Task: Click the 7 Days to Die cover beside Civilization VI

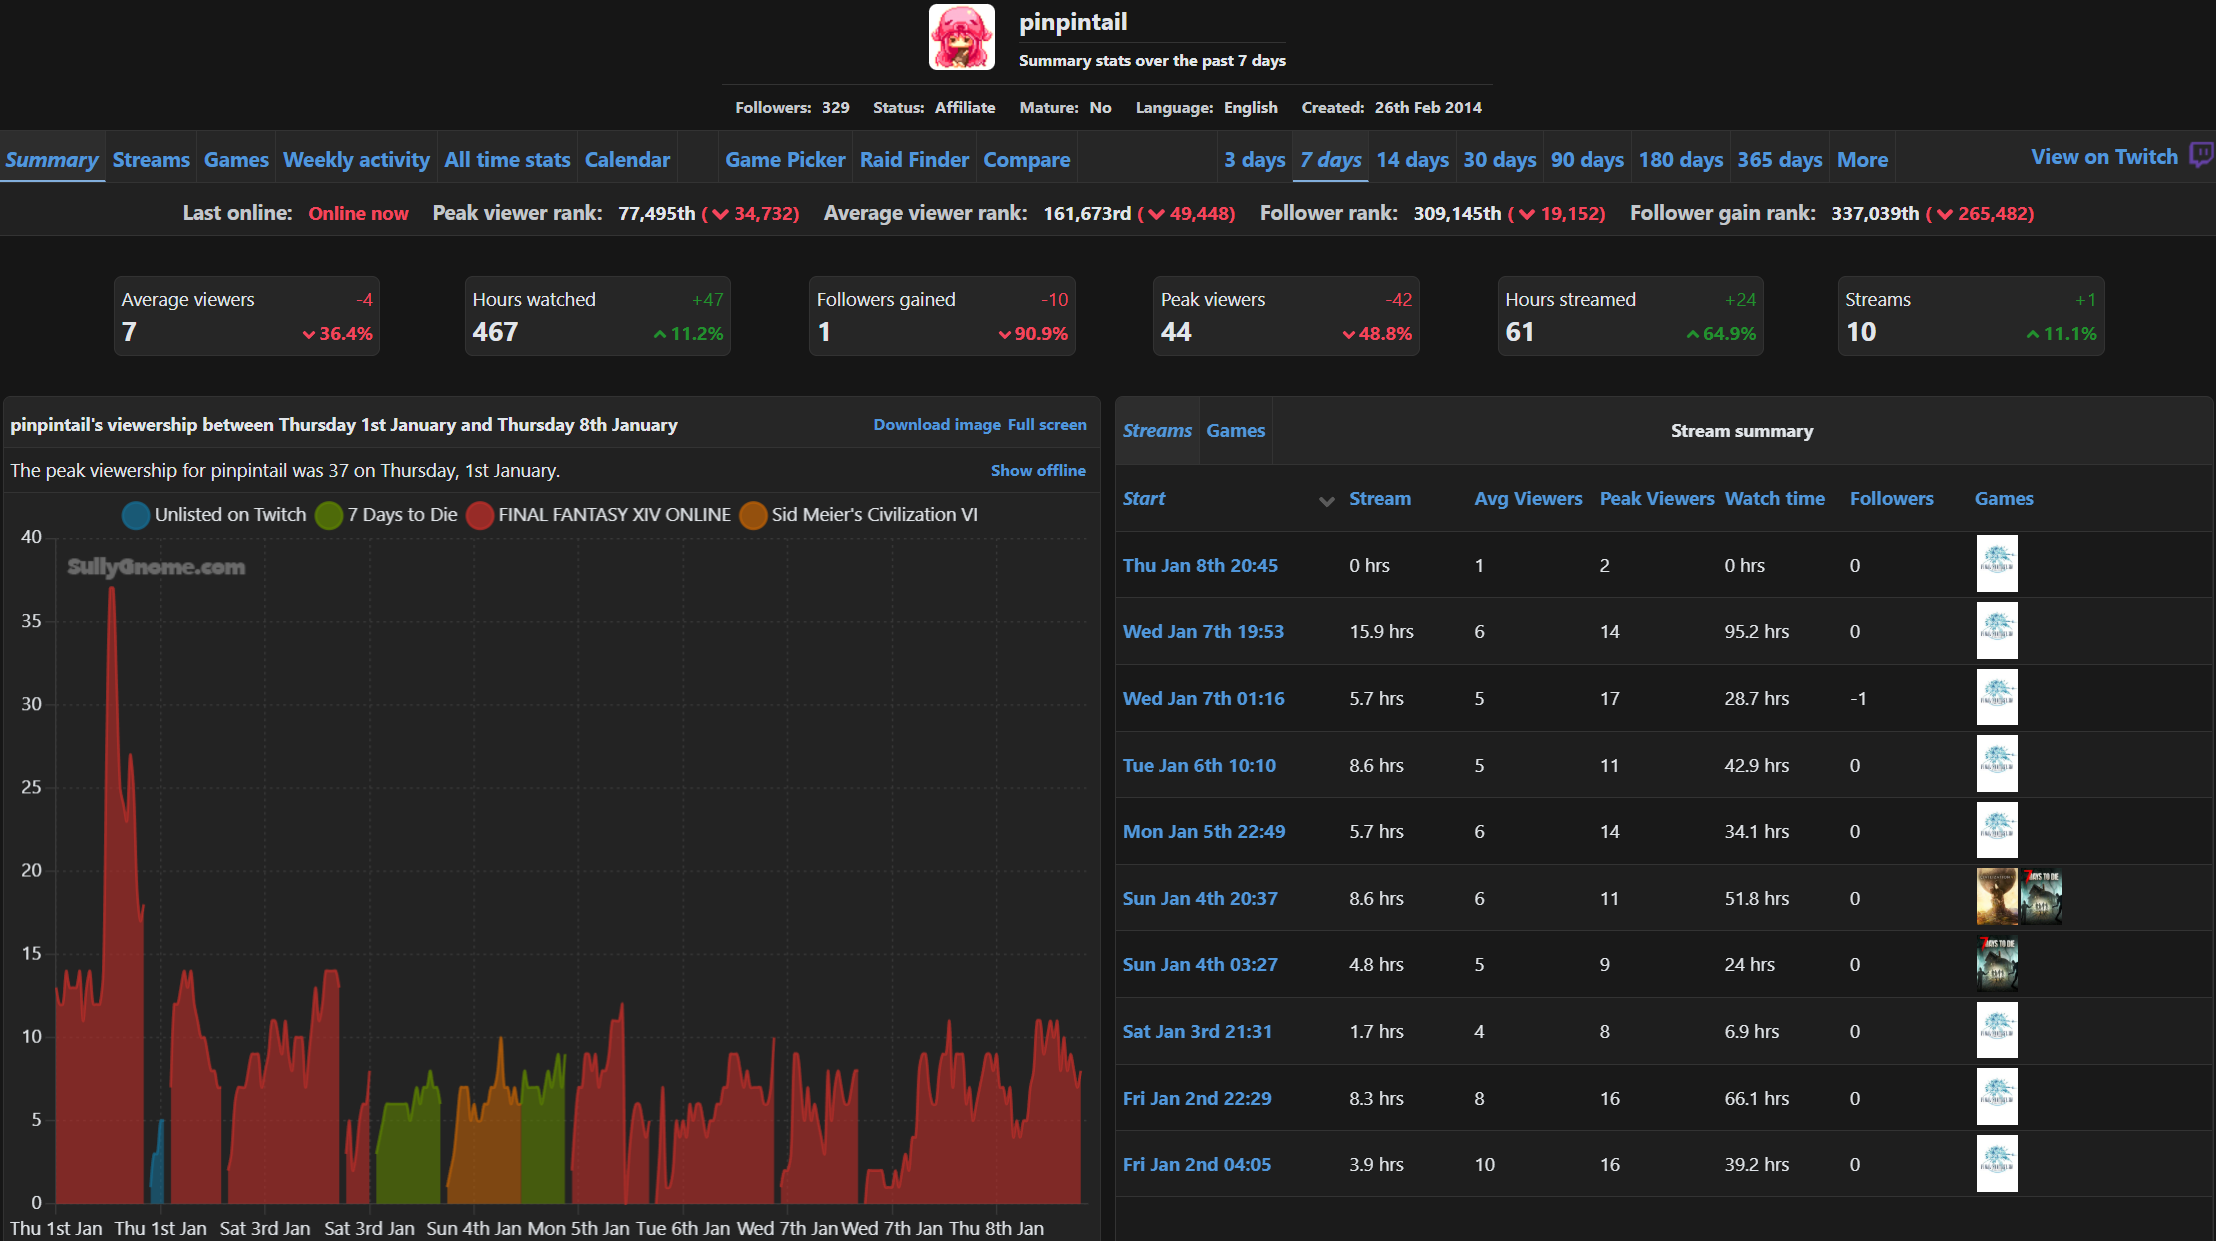Action: pyautogui.click(x=2041, y=897)
